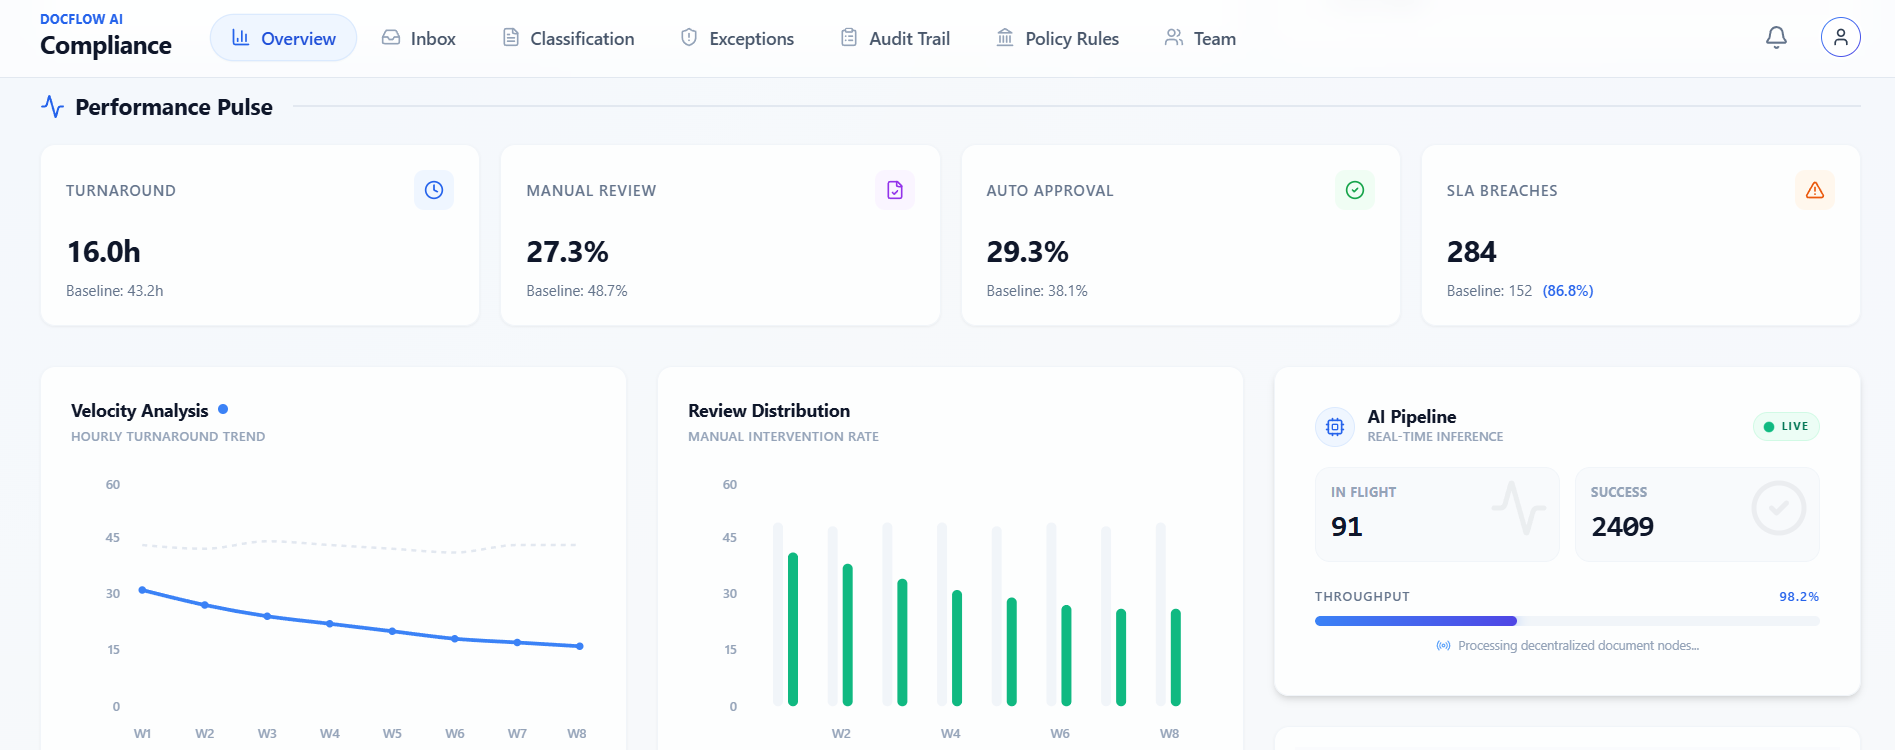The height and width of the screenshot is (750, 1895).
Task: Switch to the Inbox tab
Action: 419,38
